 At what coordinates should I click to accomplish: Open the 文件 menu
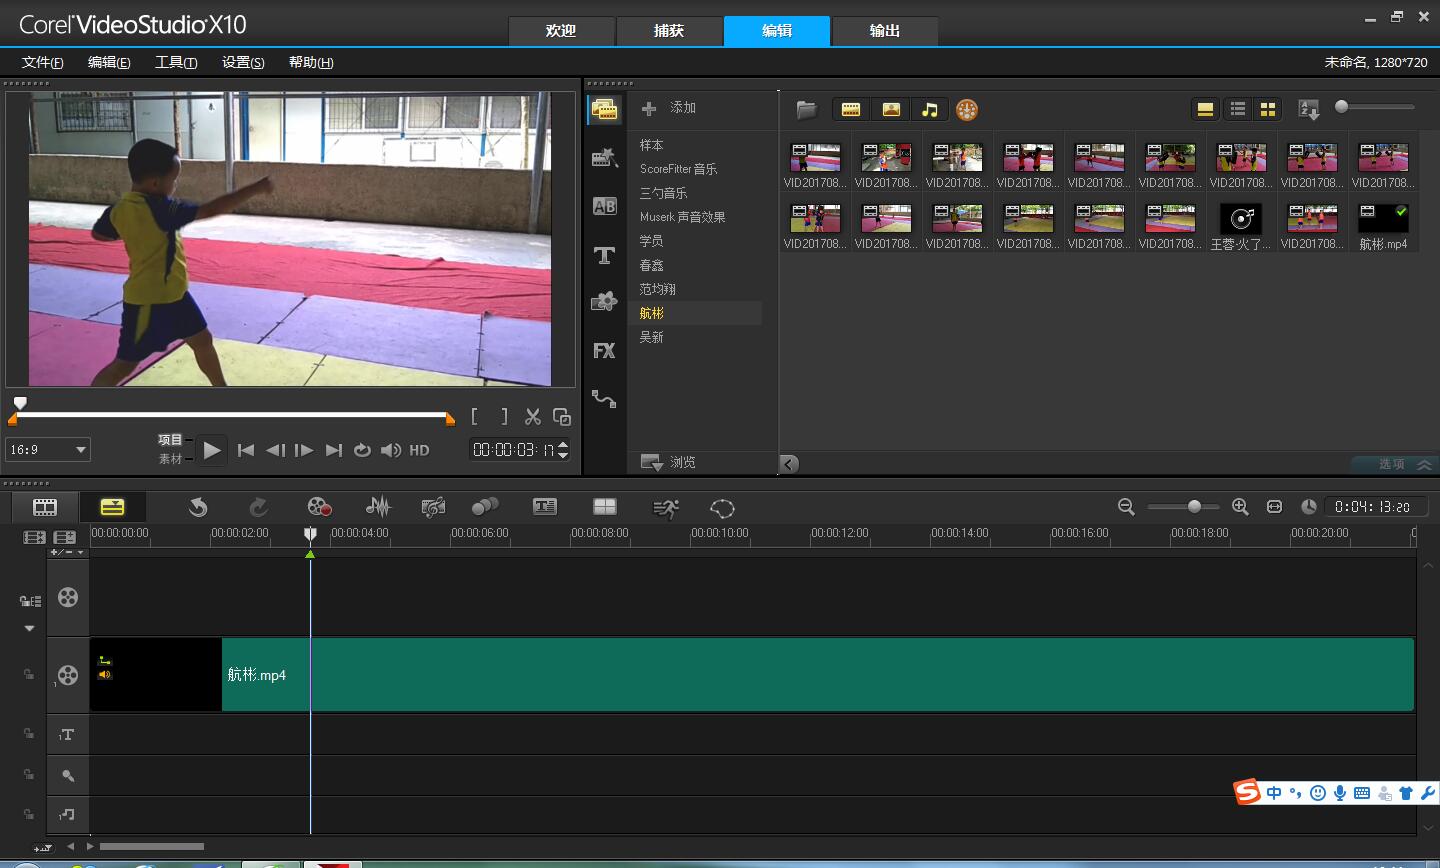[x=43, y=62]
